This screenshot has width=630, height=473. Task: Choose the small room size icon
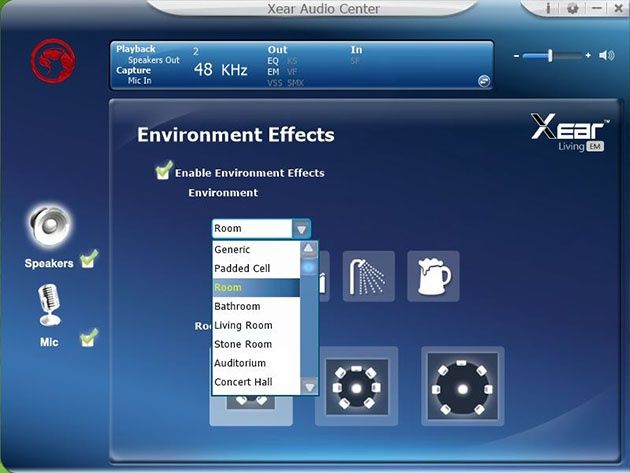(251, 410)
